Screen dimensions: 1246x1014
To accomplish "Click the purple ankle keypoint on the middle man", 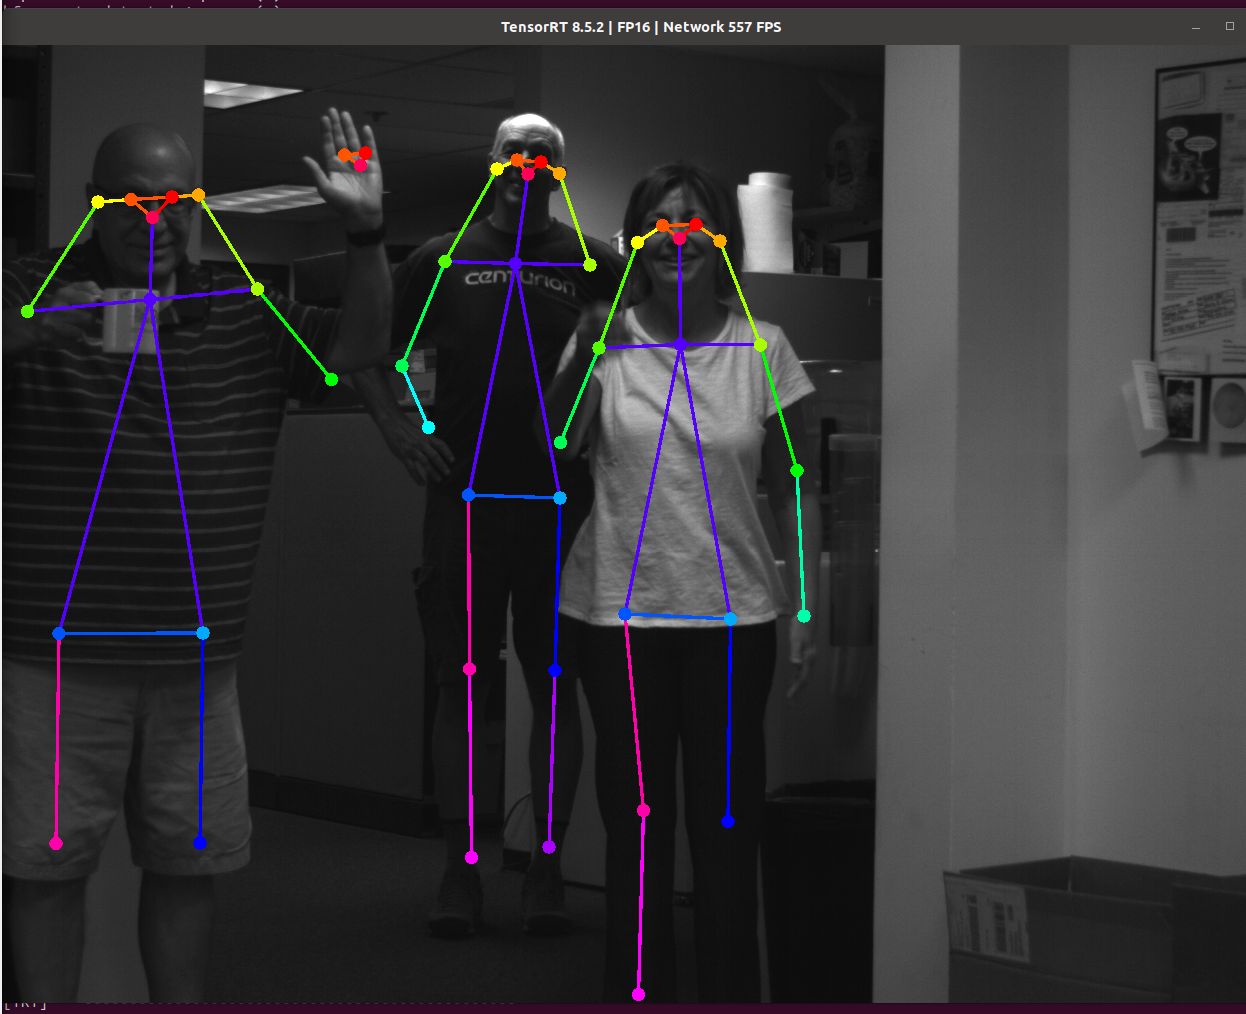I will click(549, 847).
